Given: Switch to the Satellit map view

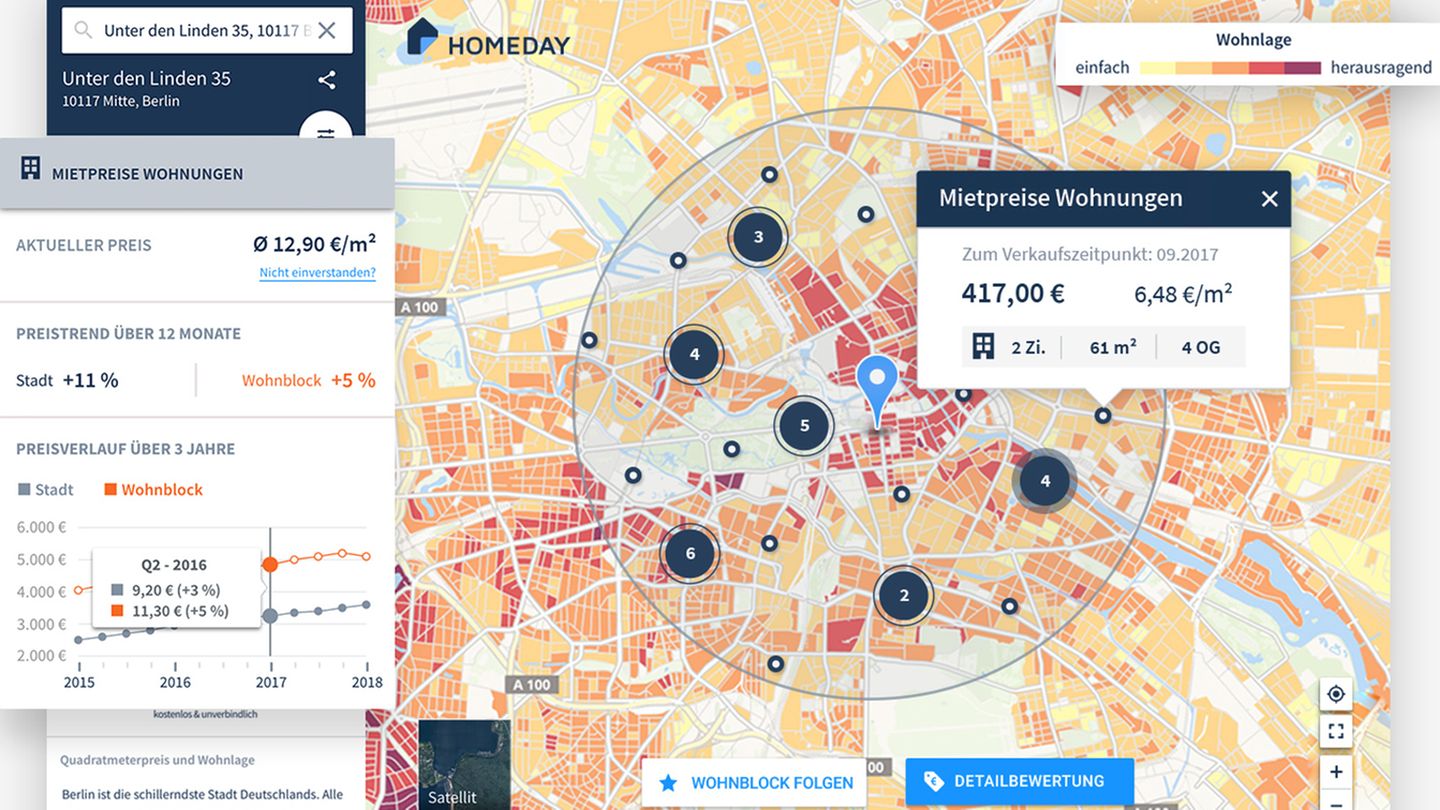Looking at the screenshot, I should (x=464, y=764).
